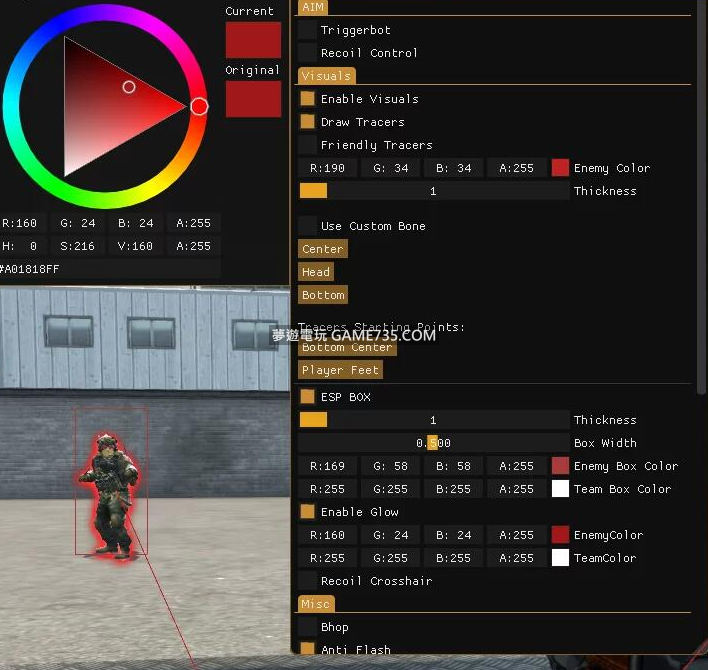Open the glow EnemyColor swatch
The width and height of the screenshot is (708, 670).
pyautogui.click(x=560, y=535)
